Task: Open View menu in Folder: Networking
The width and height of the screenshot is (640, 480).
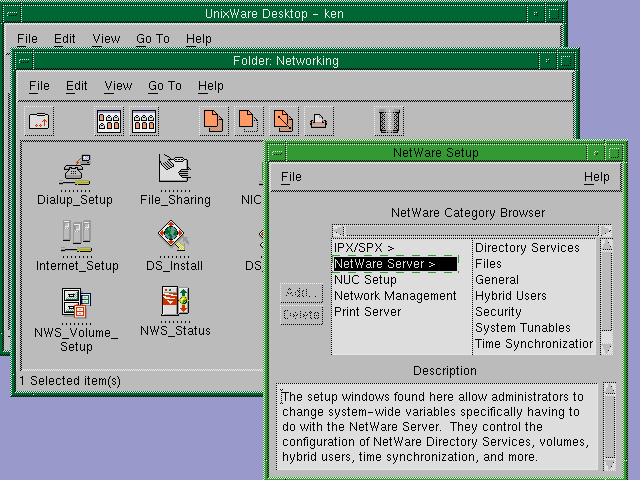Action: coord(118,86)
